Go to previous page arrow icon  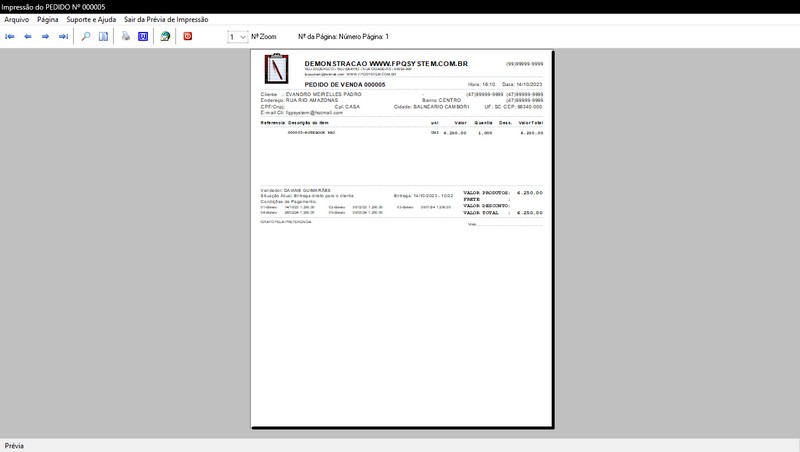point(28,36)
